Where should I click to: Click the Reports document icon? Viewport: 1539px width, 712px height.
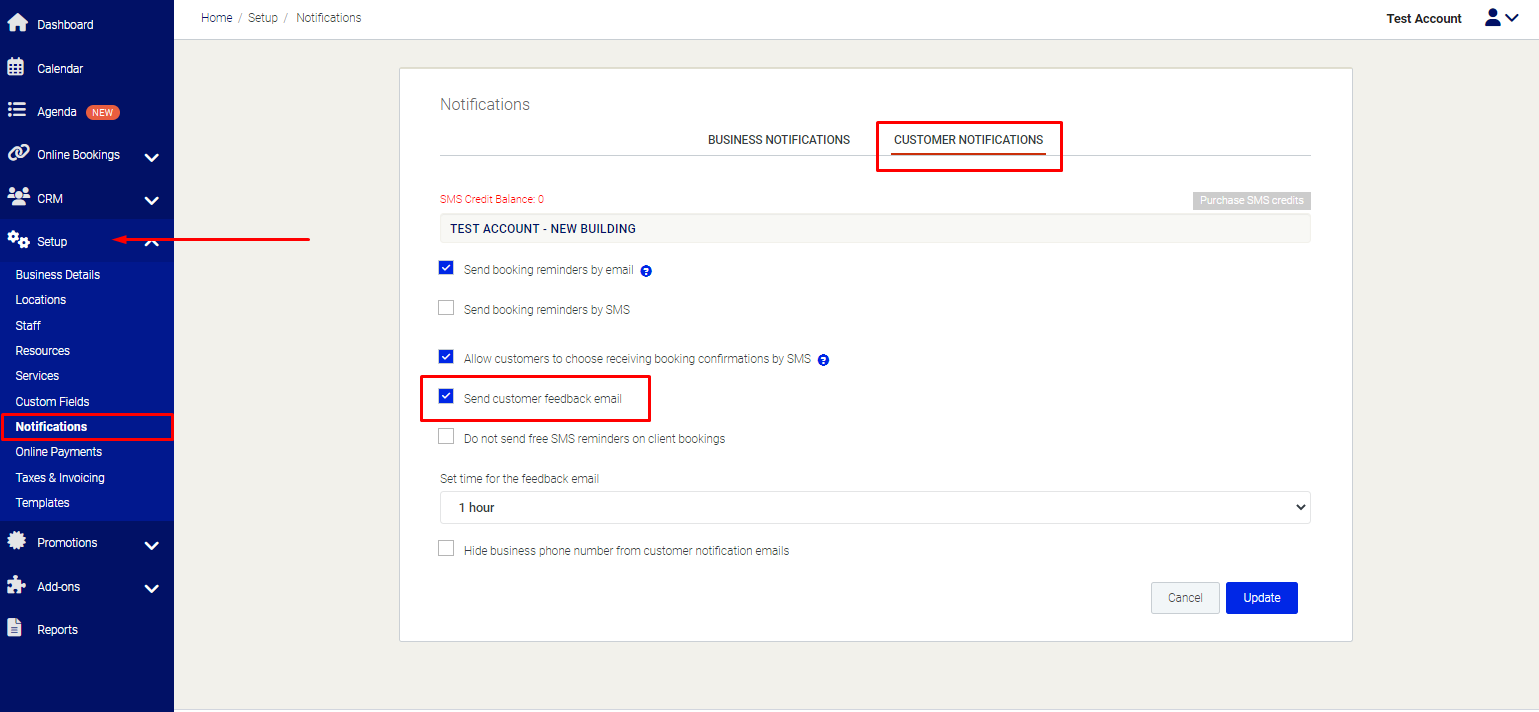[14, 628]
